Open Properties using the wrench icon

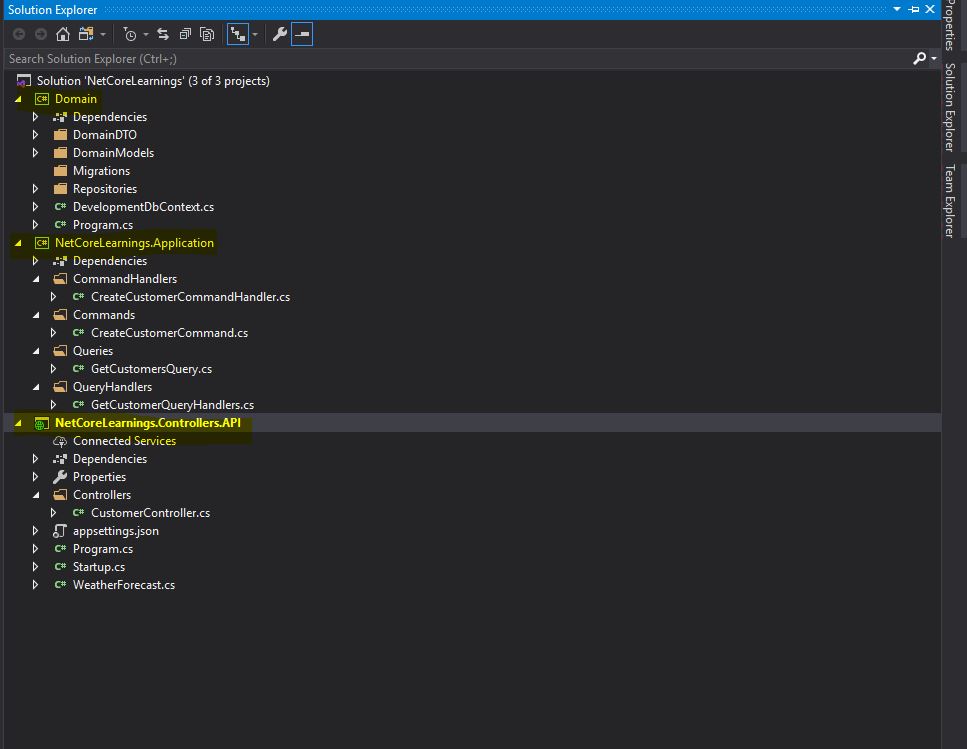pos(278,33)
